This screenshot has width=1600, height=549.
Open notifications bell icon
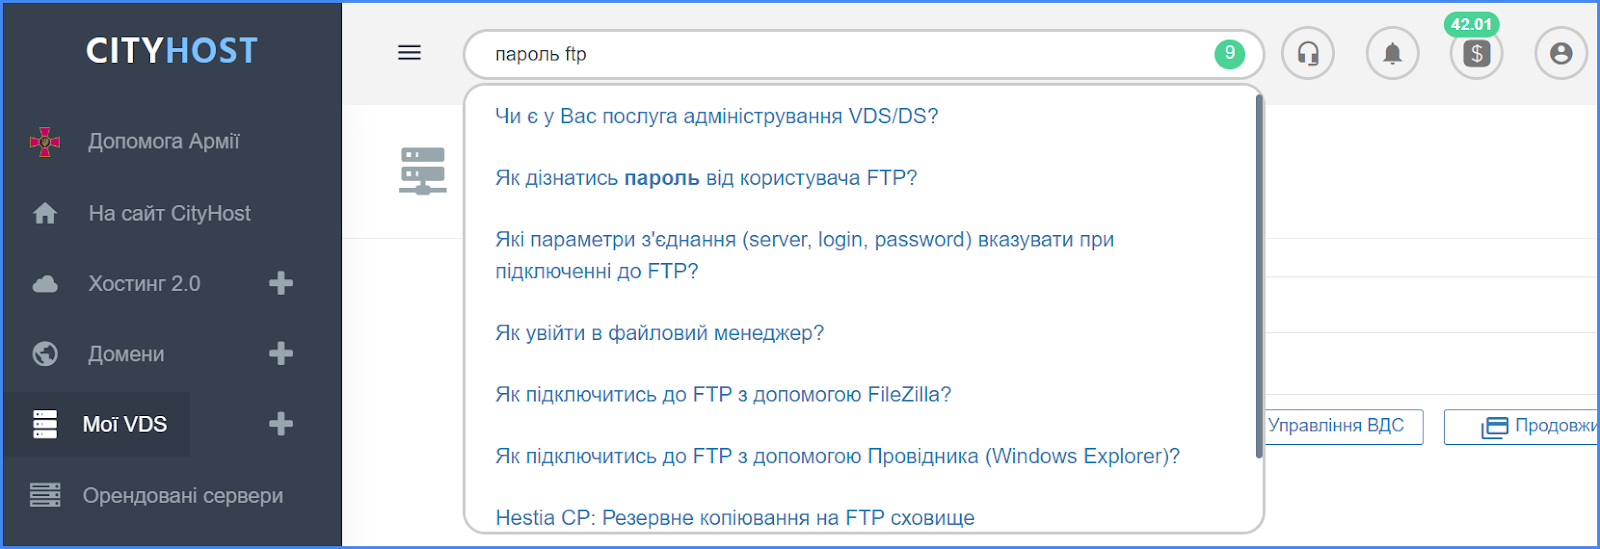1392,53
